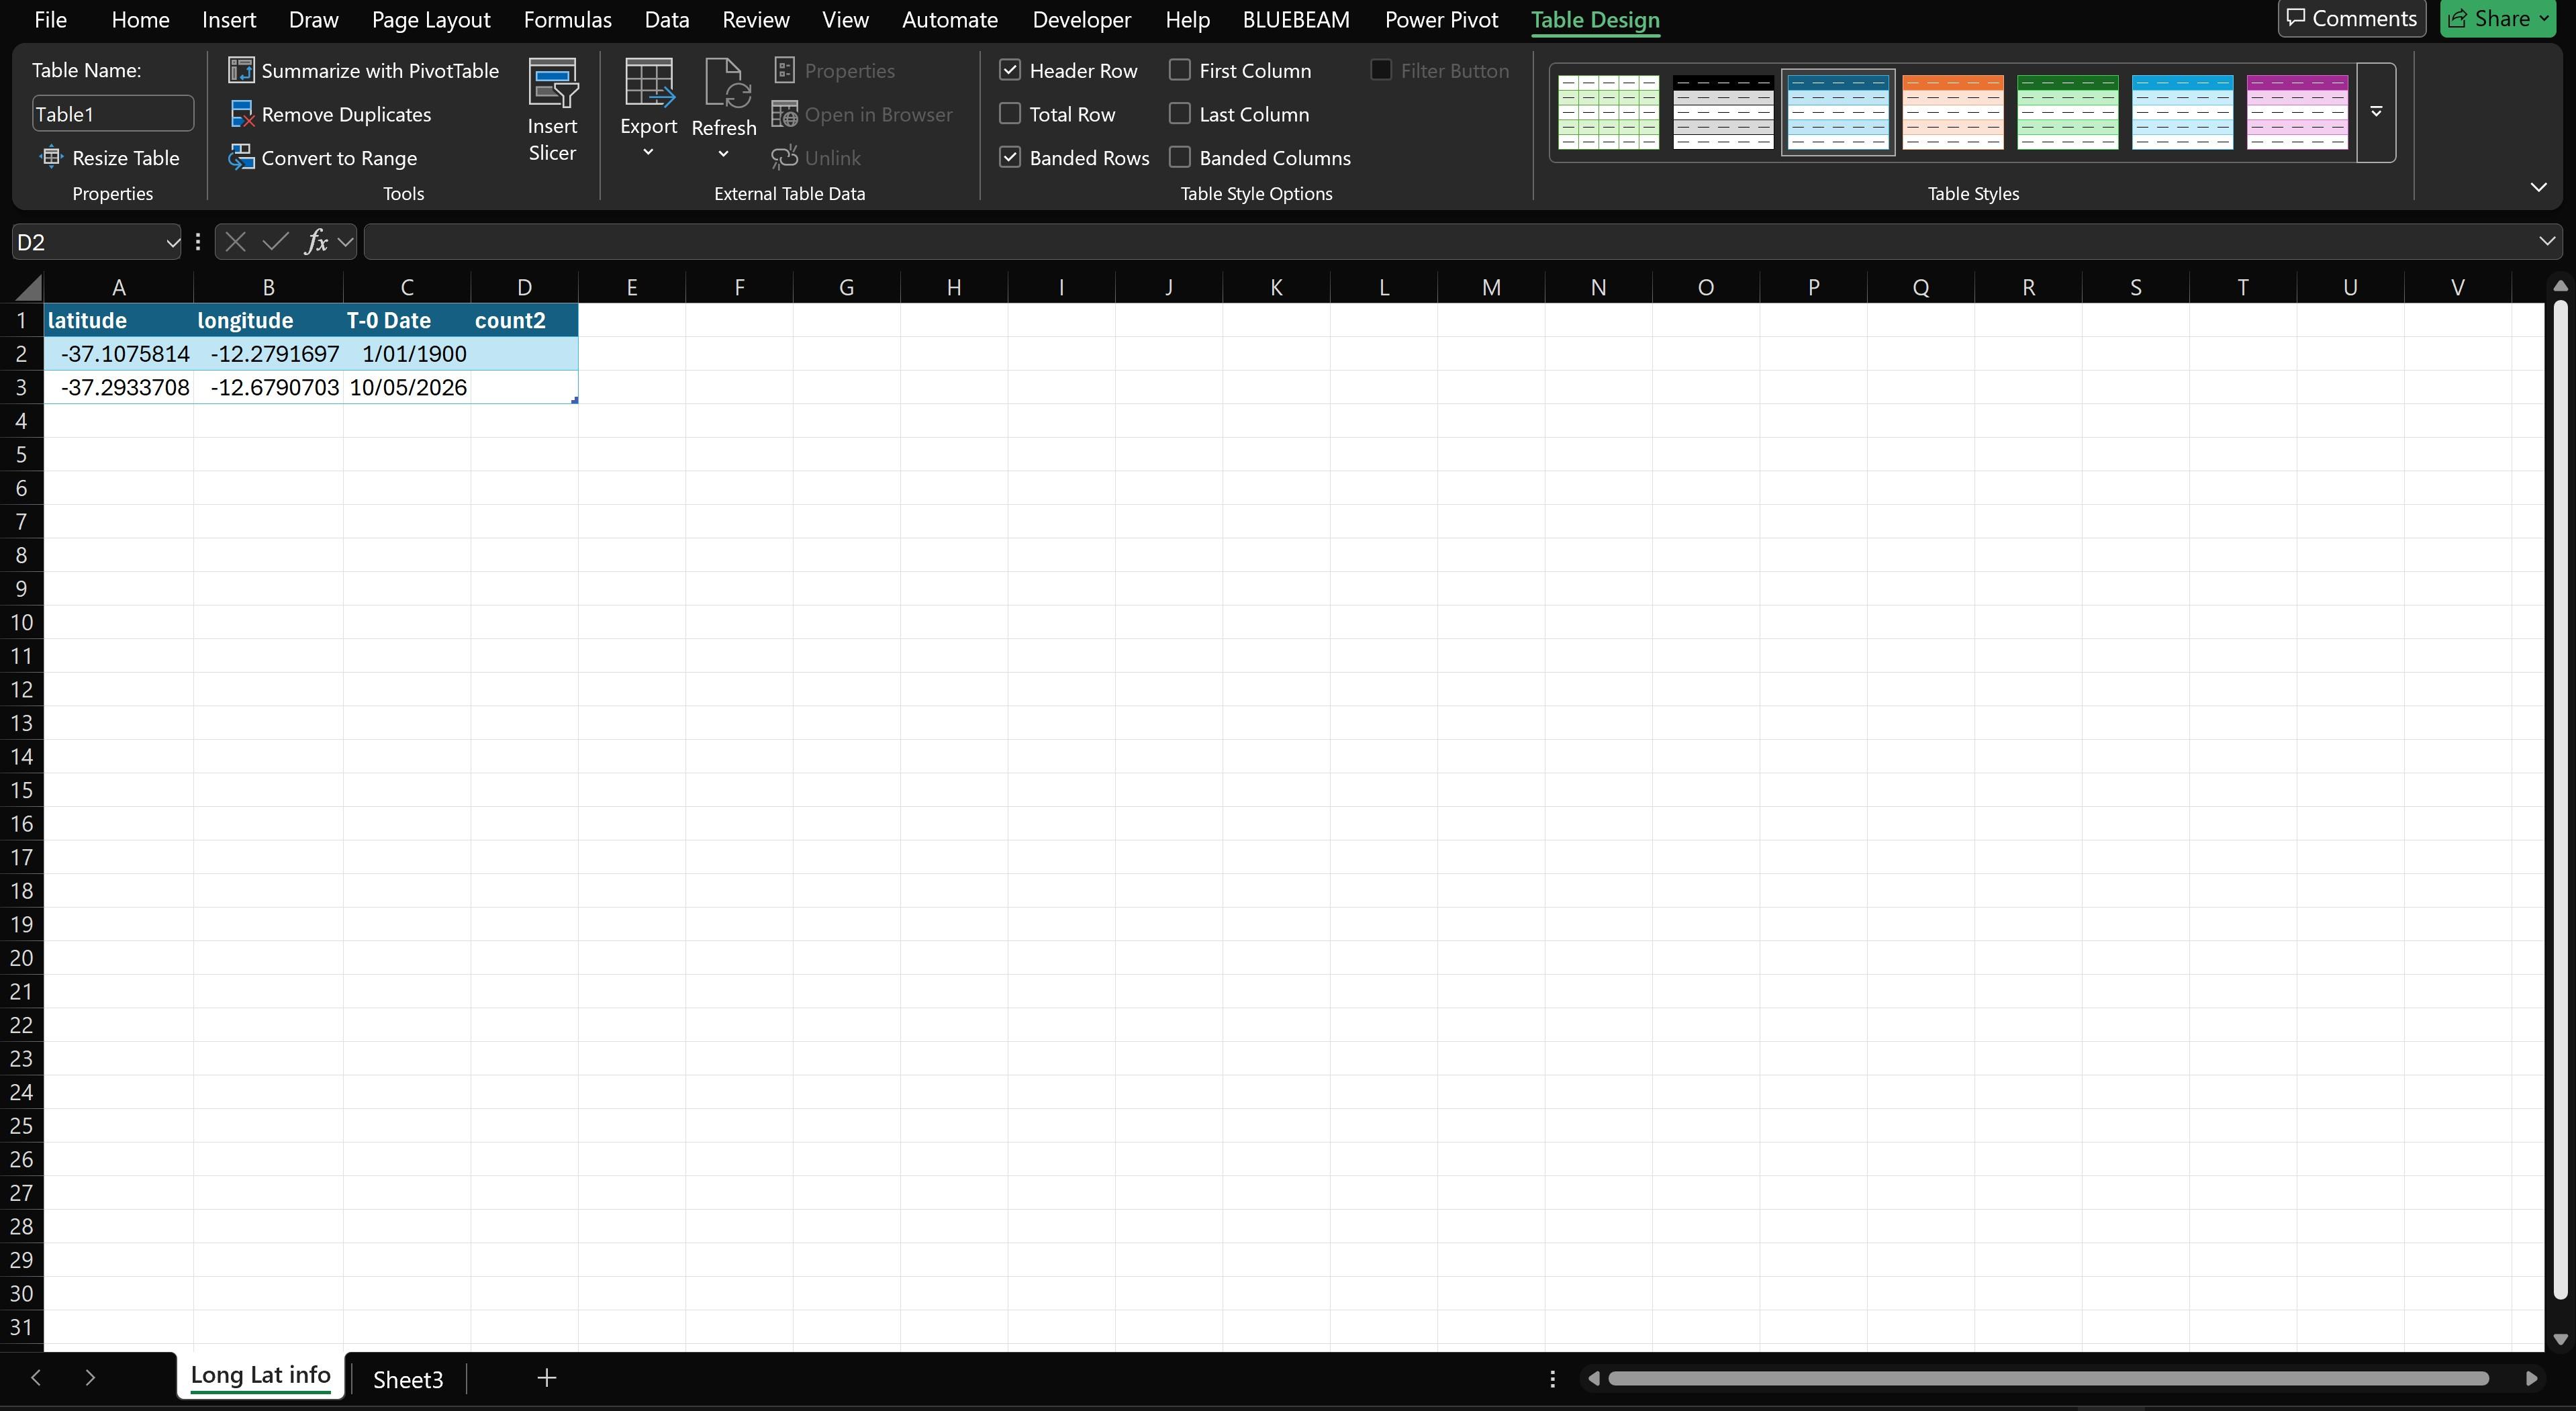
Task: Uncheck the Header Row checkbox
Action: click(1010, 70)
